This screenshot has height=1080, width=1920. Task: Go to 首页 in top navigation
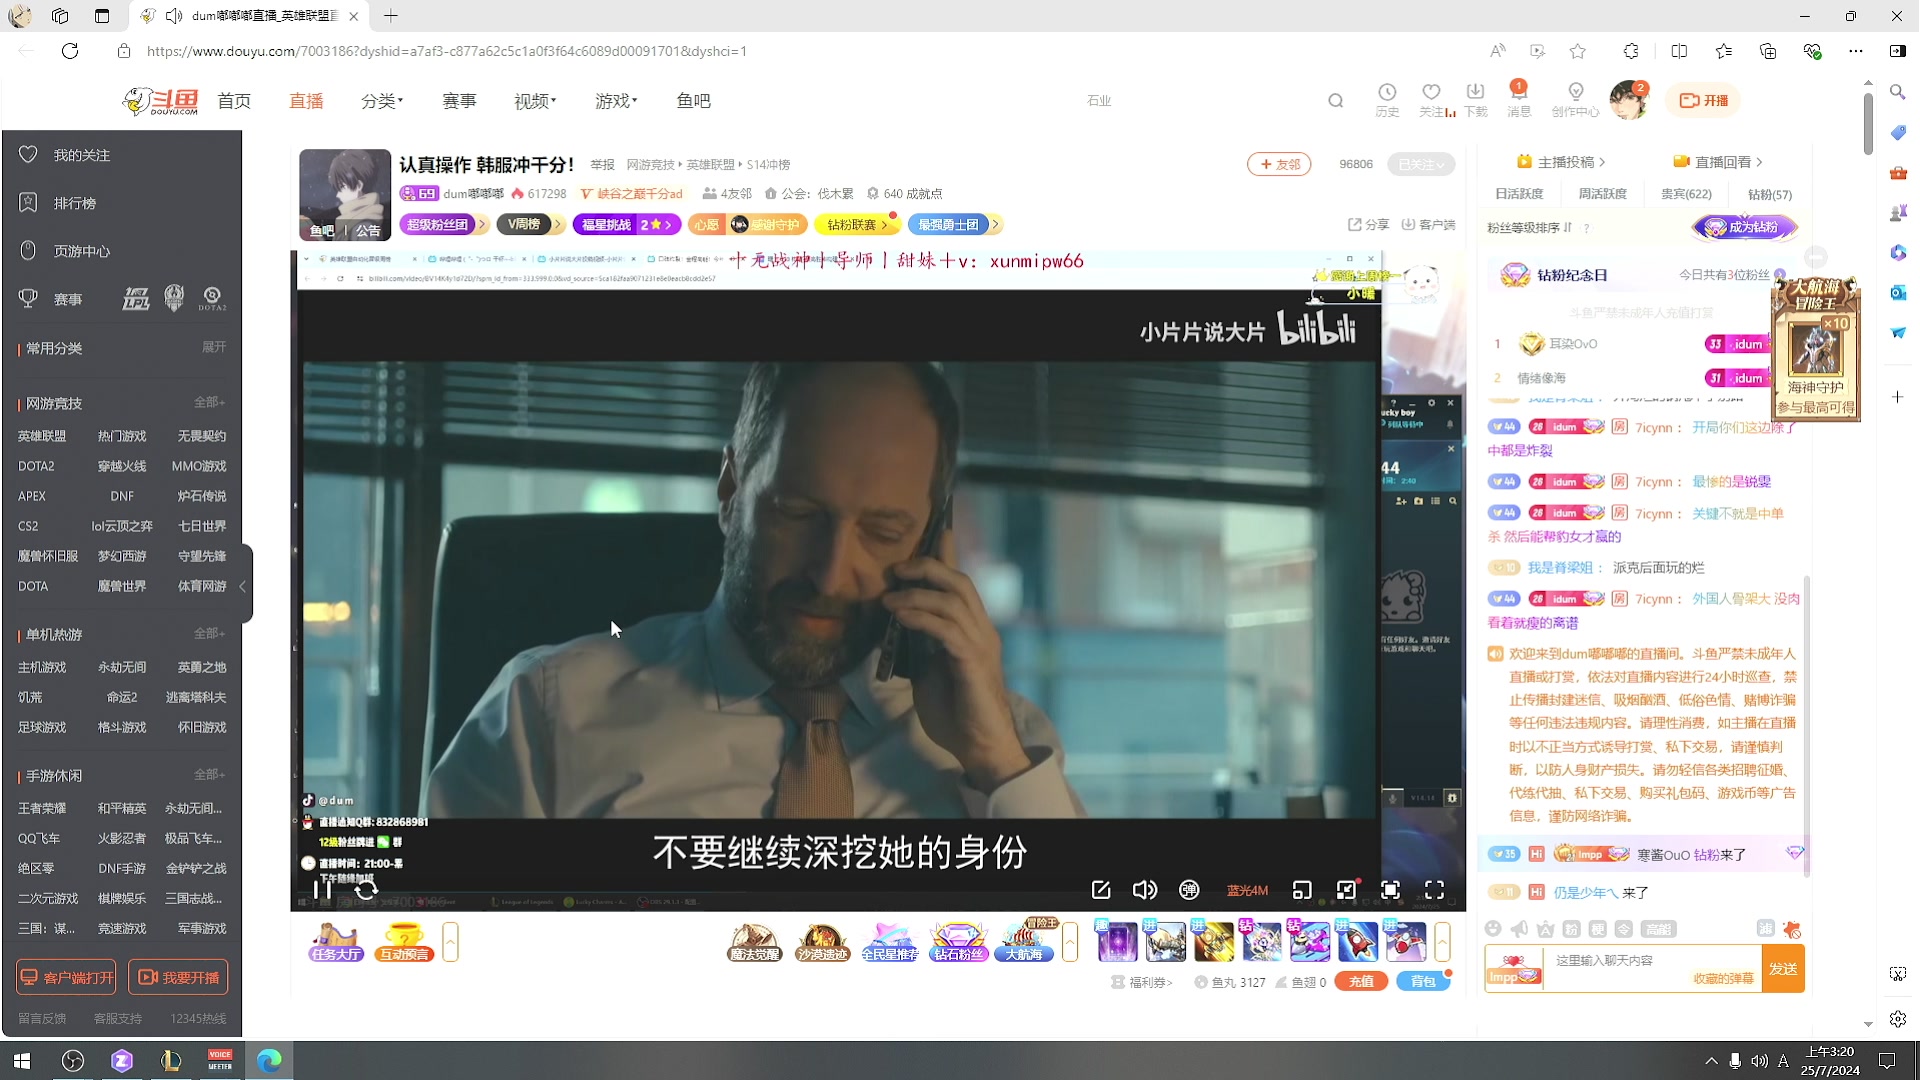click(x=234, y=101)
